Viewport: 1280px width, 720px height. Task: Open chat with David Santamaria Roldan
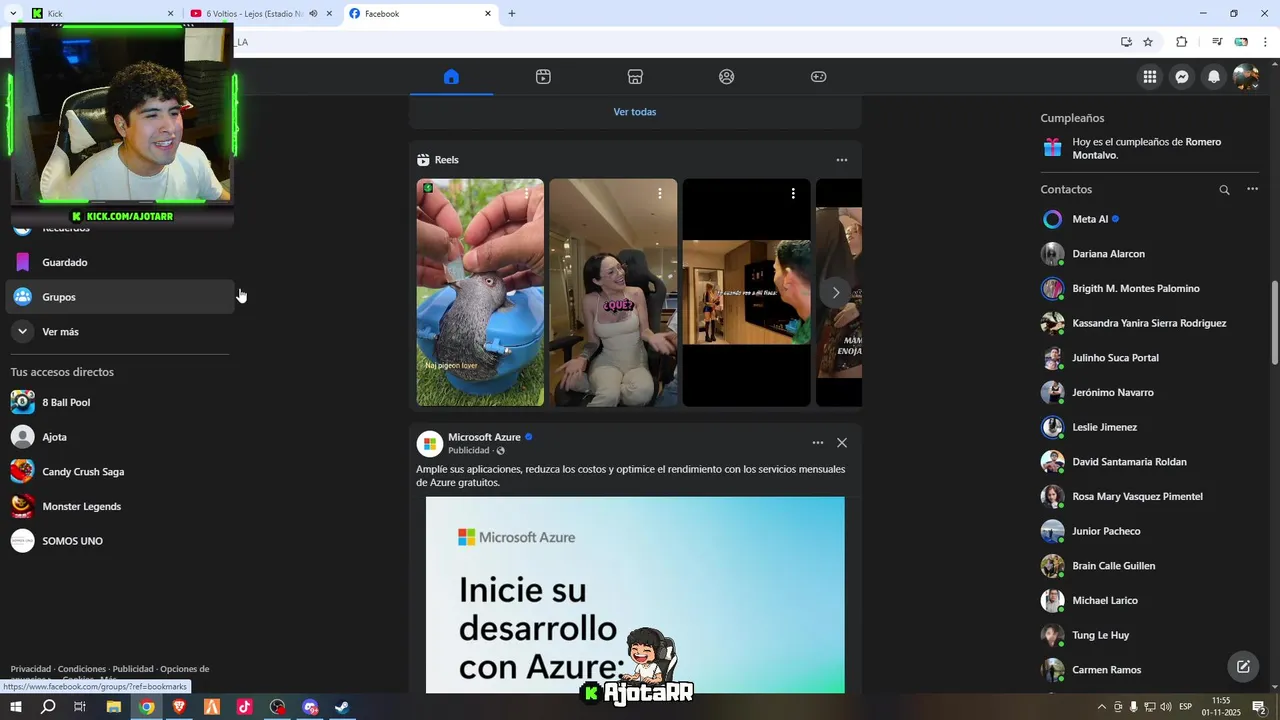tap(1150, 462)
